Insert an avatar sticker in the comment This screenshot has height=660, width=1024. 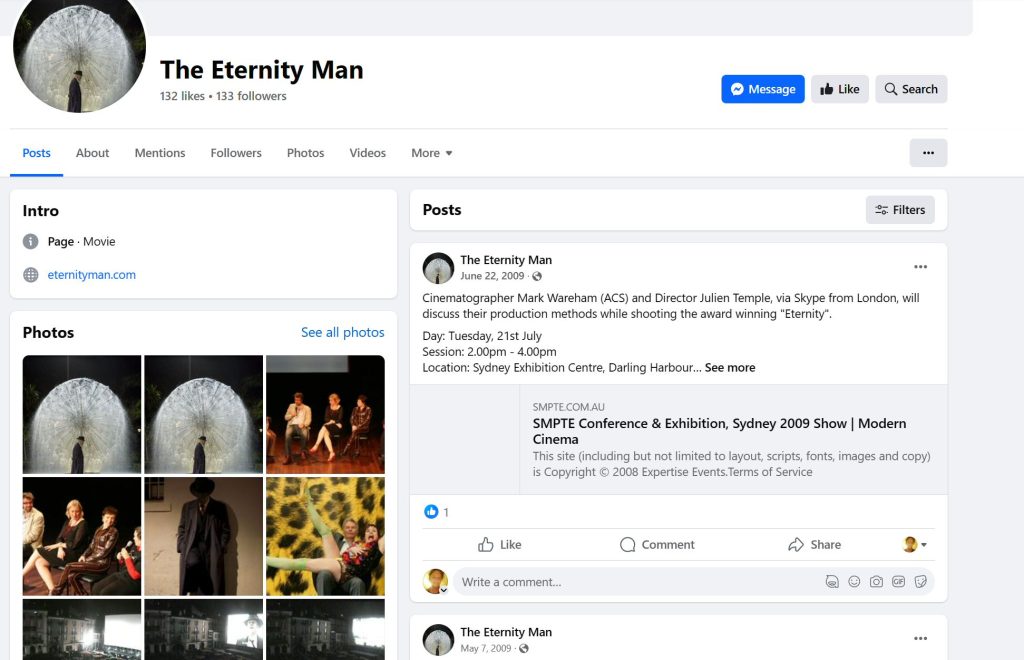coord(832,582)
